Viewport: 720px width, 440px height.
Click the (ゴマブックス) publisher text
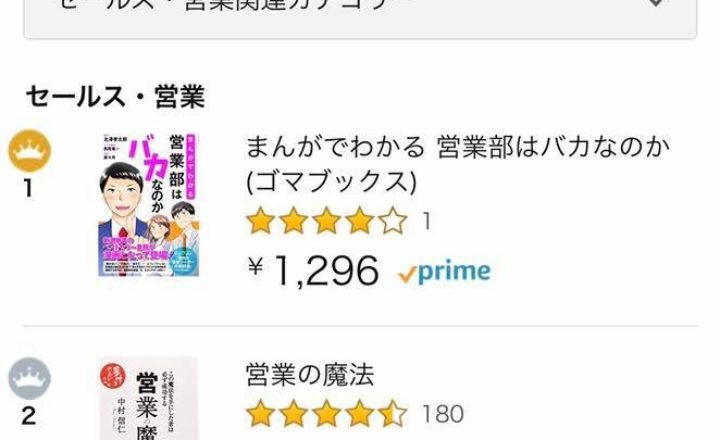click(332, 181)
